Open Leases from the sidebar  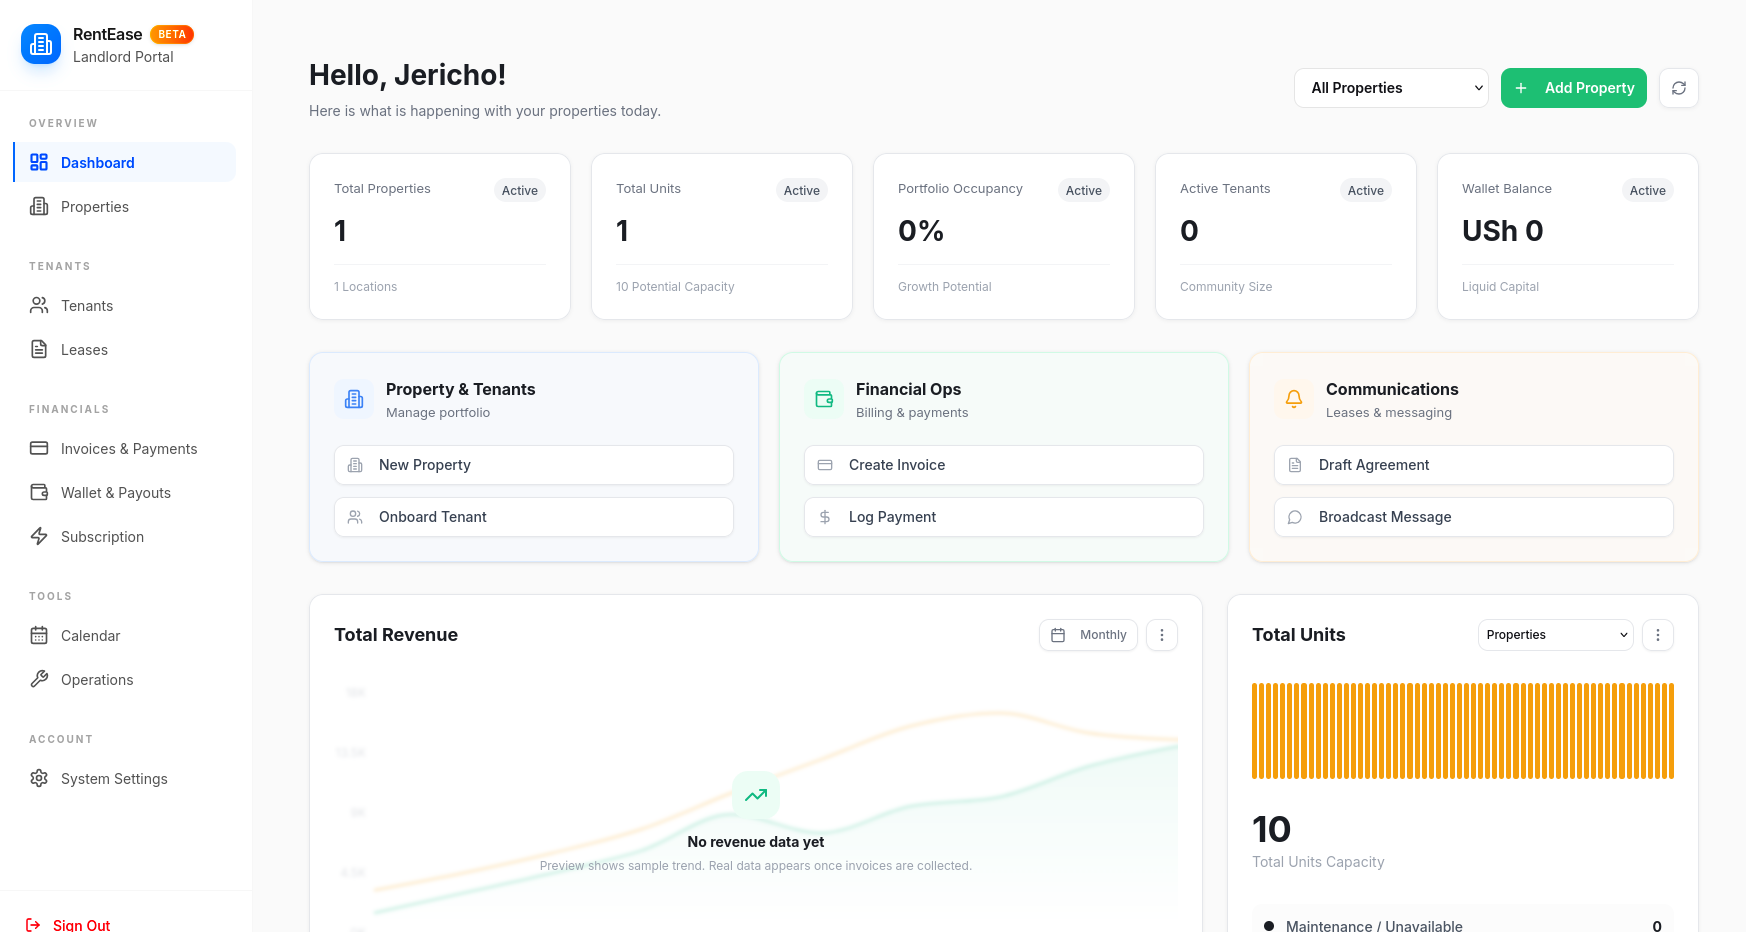click(125, 349)
